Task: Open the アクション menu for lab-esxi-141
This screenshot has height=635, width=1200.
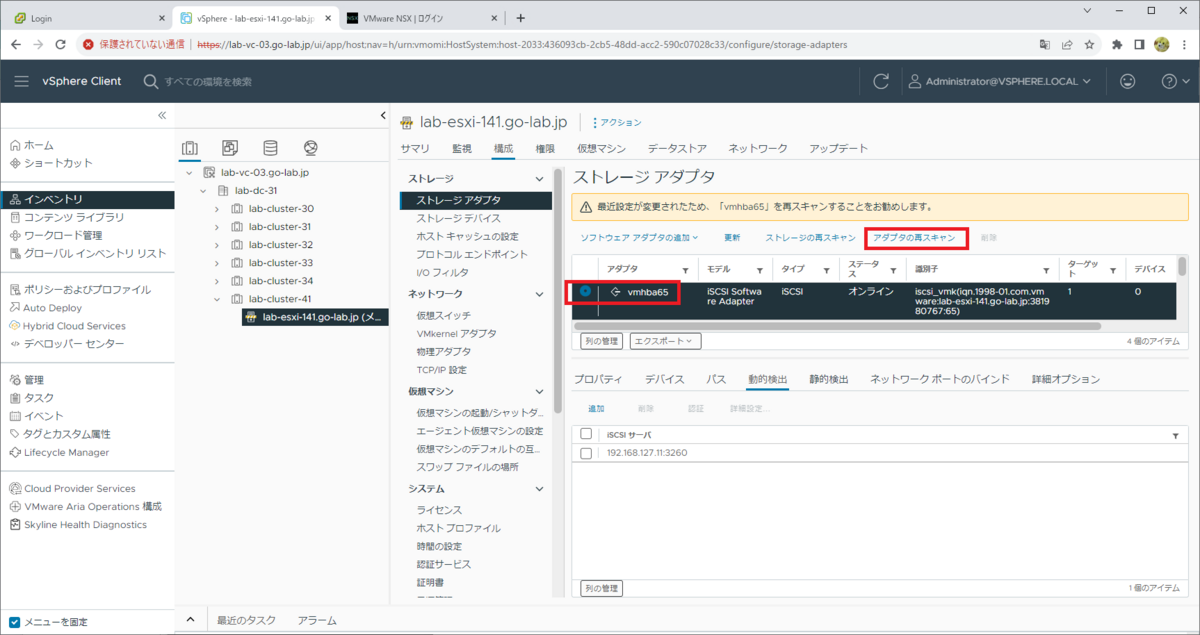Action: (x=619, y=122)
